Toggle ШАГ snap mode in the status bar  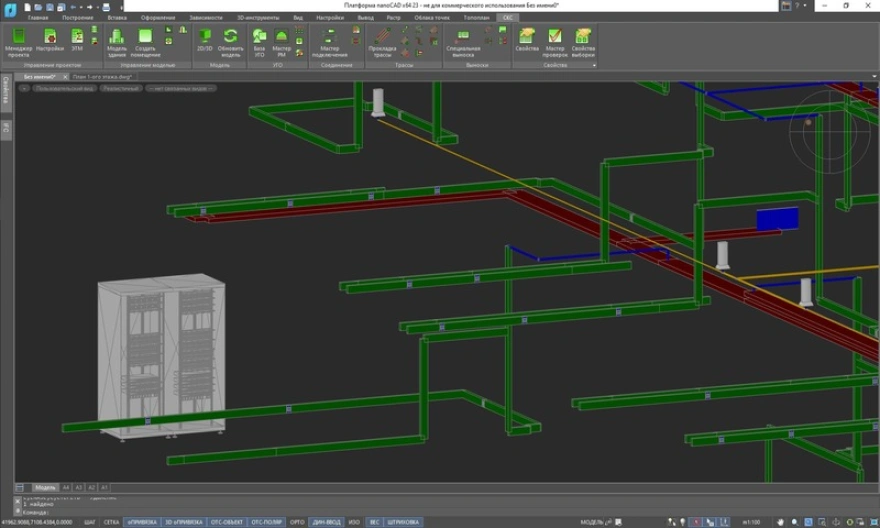point(90,522)
